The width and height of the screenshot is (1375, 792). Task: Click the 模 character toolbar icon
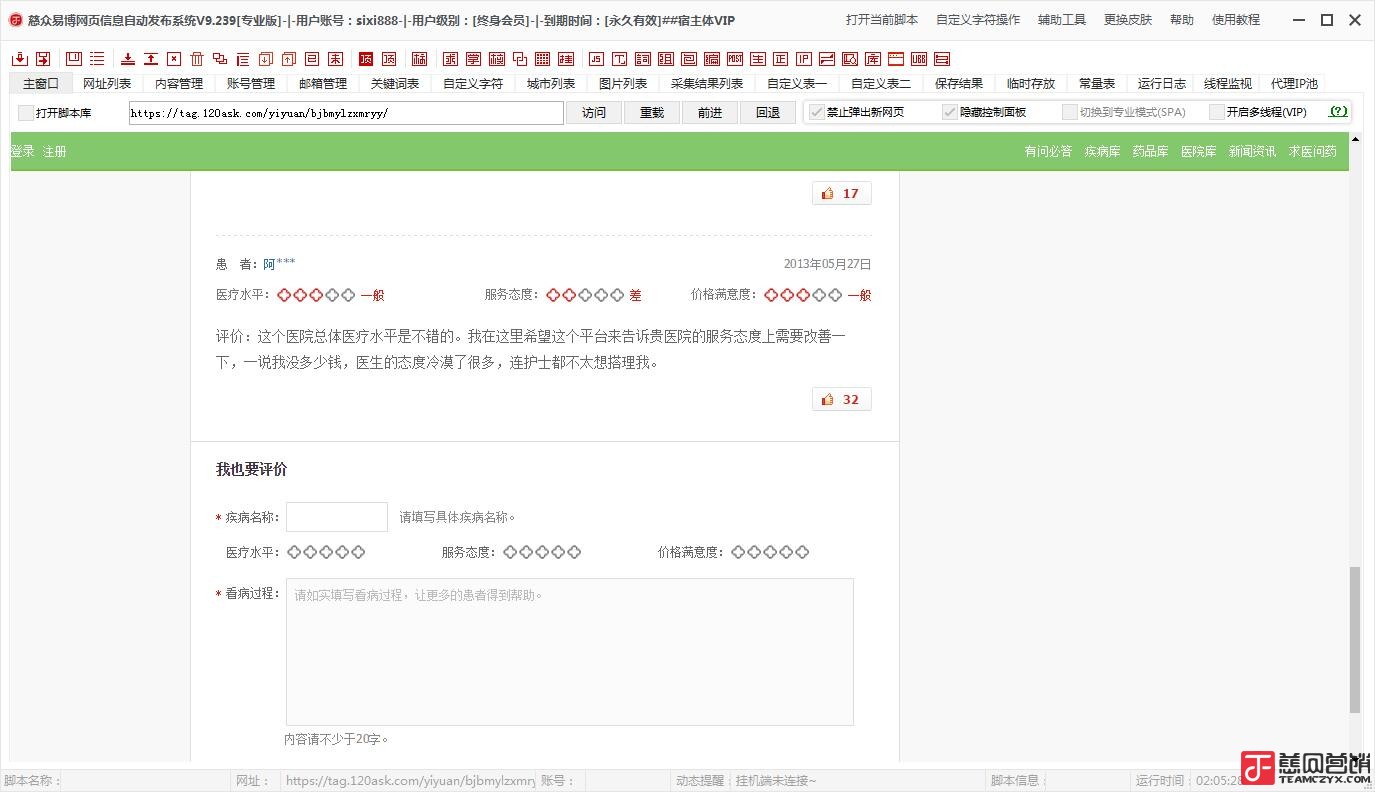click(x=497, y=59)
